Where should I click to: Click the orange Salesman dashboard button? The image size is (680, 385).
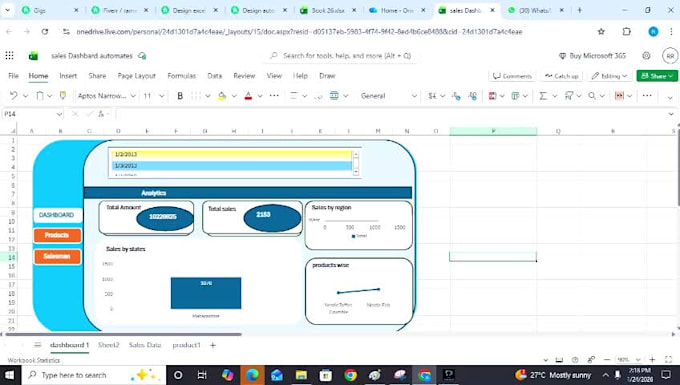(x=57, y=257)
